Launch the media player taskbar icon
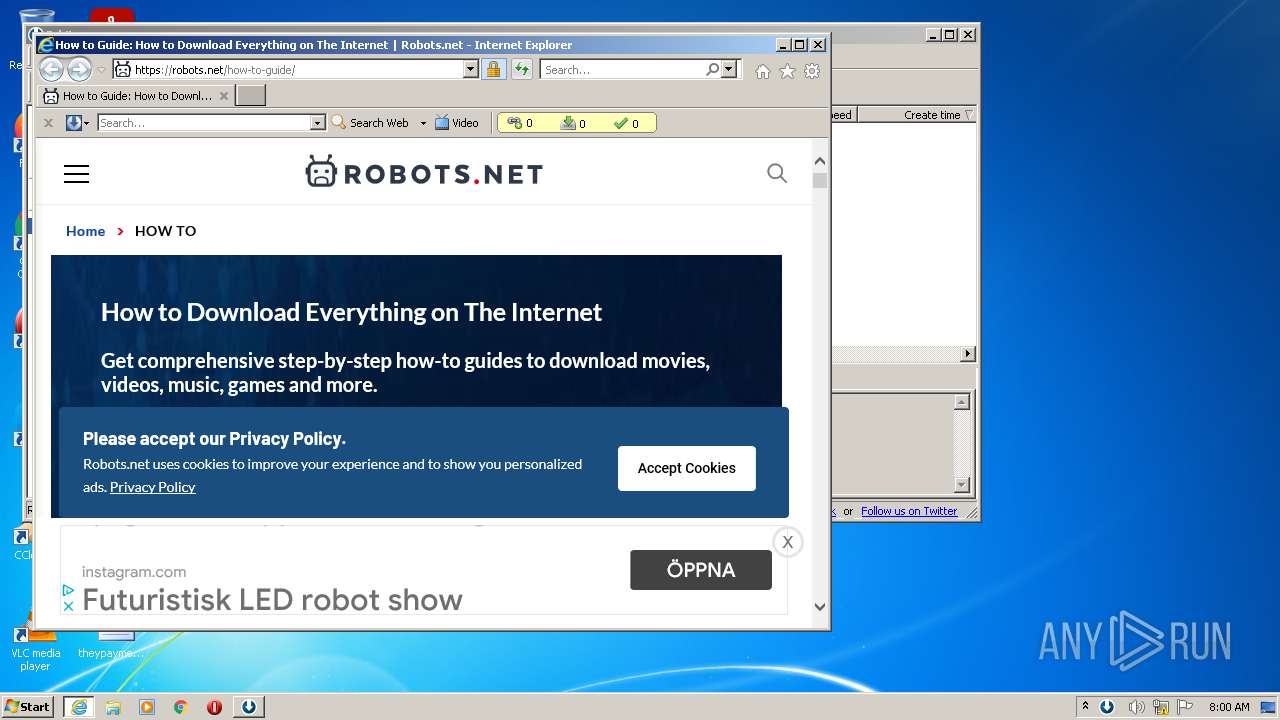The width and height of the screenshot is (1280, 720). click(147, 707)
